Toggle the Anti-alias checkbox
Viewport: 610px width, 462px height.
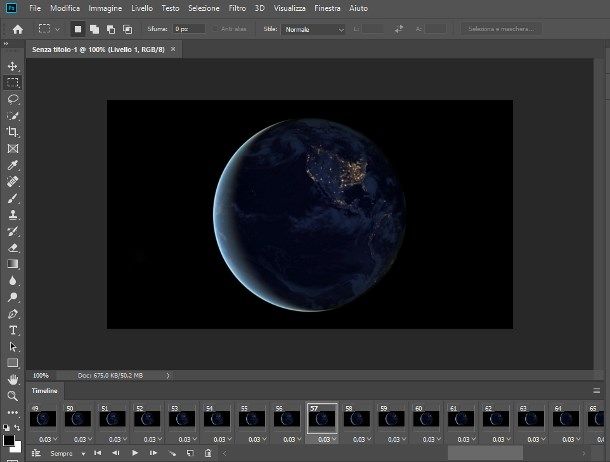point(216,30)
